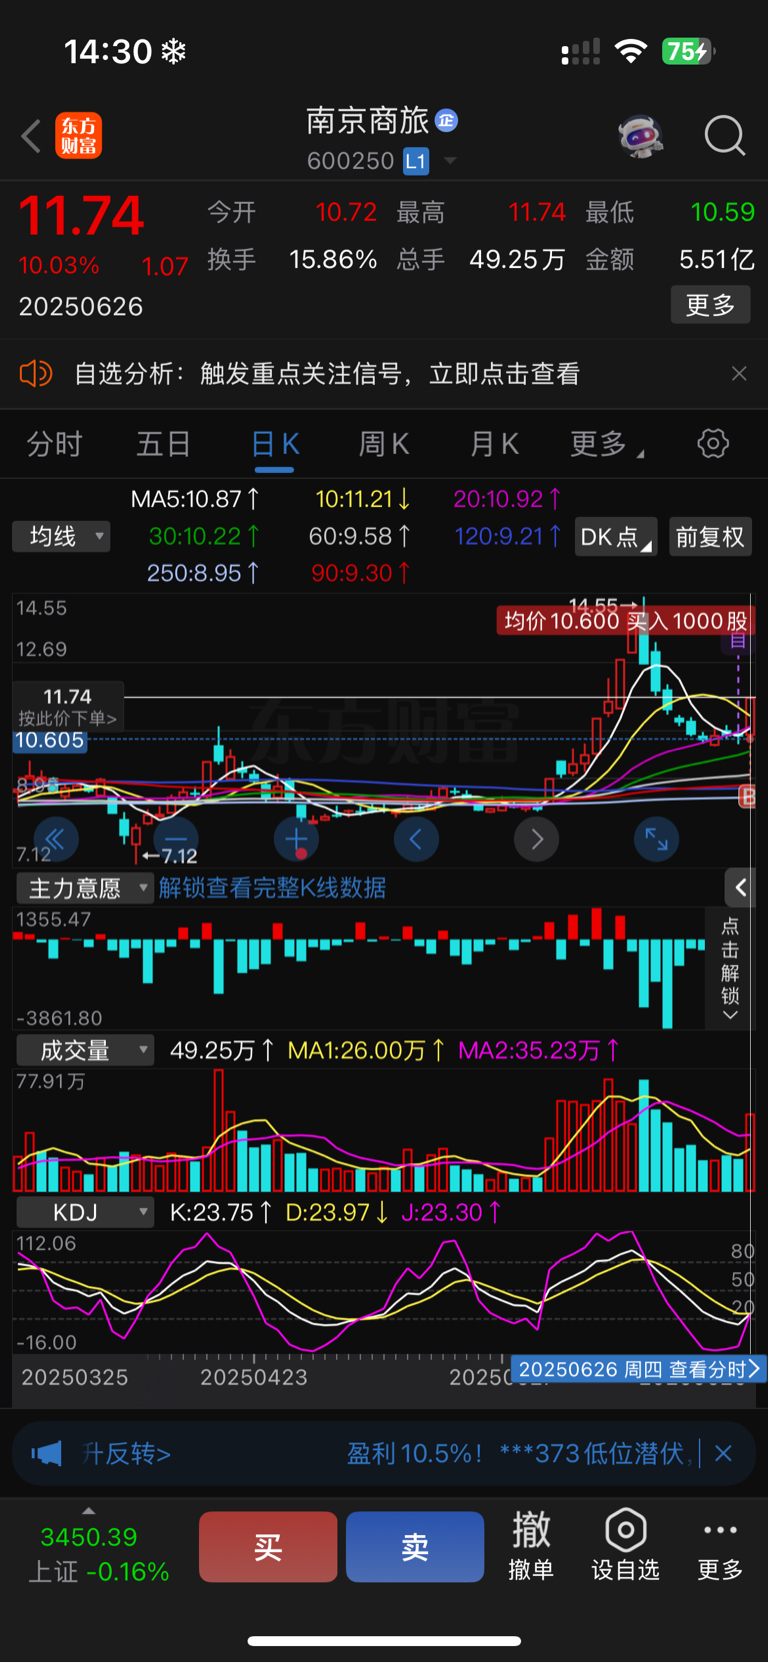Tap the K:23.75 KDJ value
This screenshot has width=768, height=1663.
click(x=221, y=1213)
